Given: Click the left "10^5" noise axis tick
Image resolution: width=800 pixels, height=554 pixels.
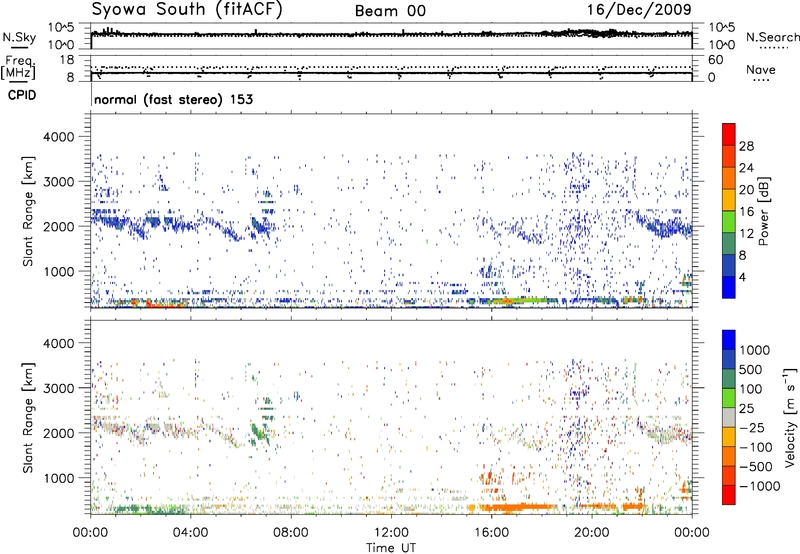Looking at the screenshot, I should (x=61, y=28).
